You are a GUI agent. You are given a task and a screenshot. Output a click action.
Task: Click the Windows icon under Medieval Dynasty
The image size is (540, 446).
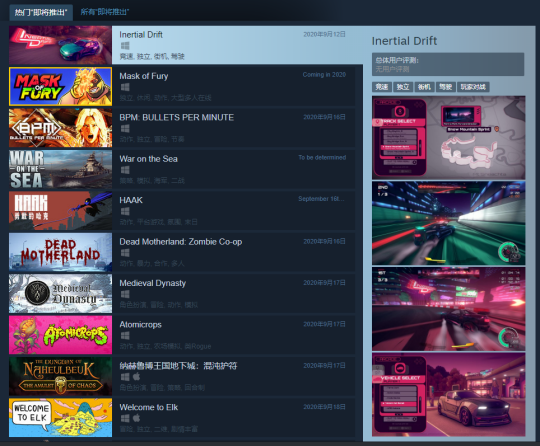coord(125,294)
